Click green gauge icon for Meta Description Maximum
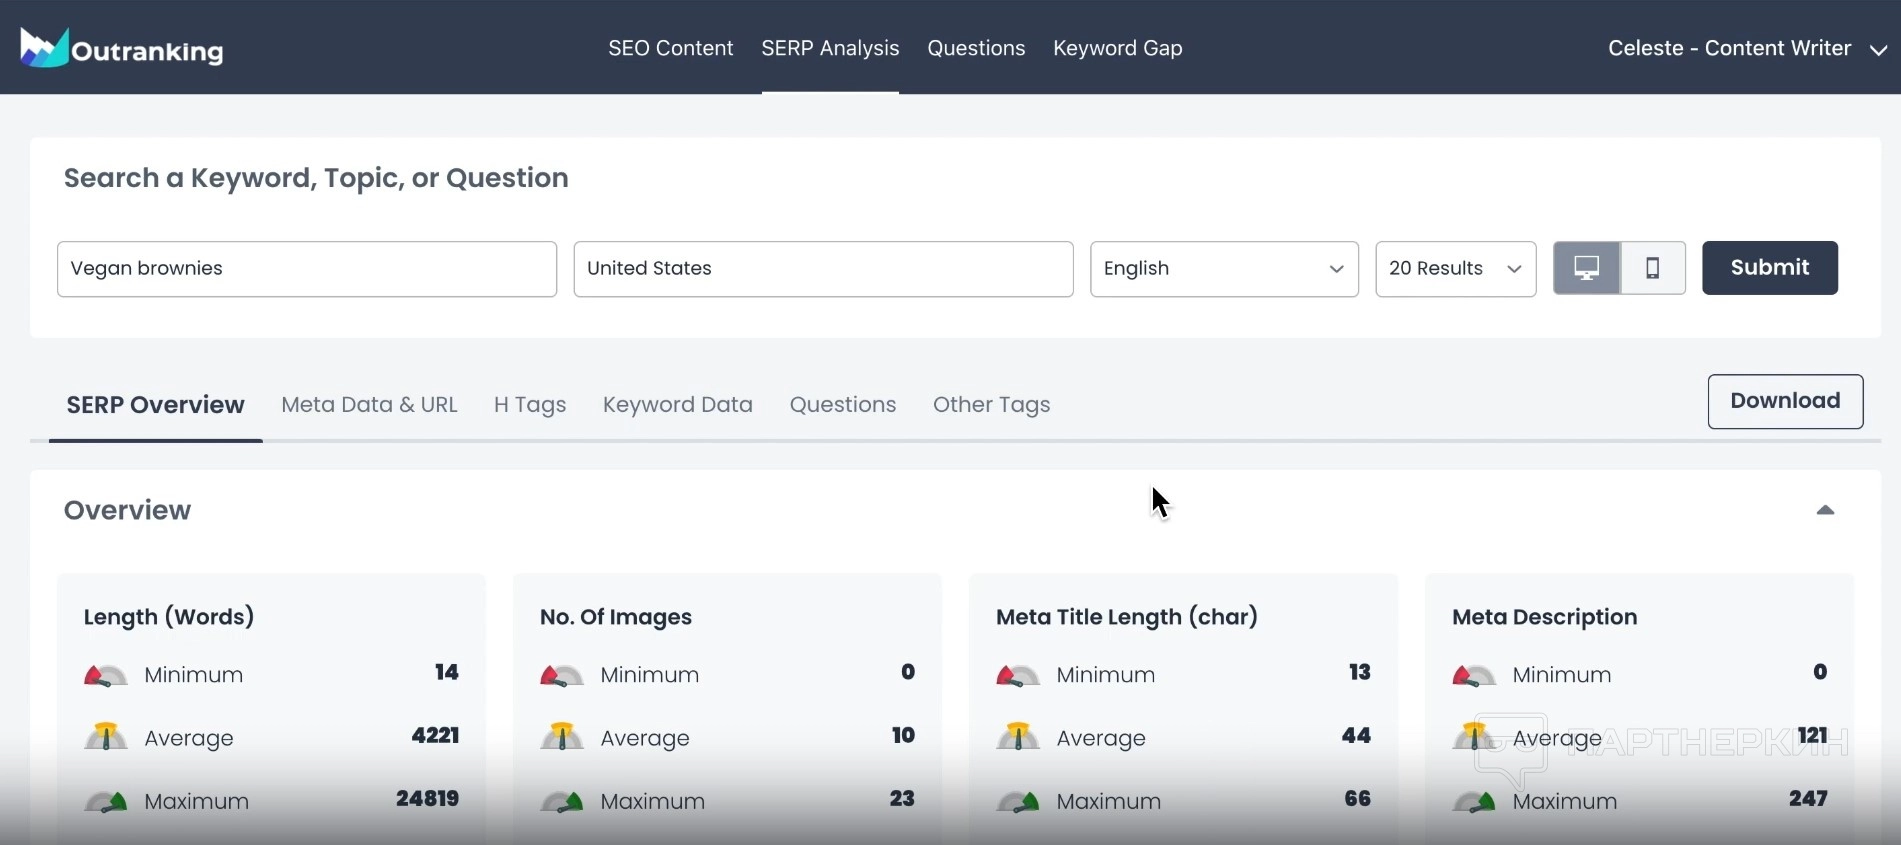This screenshot has width=1901, height=845. click(1473, 801)
